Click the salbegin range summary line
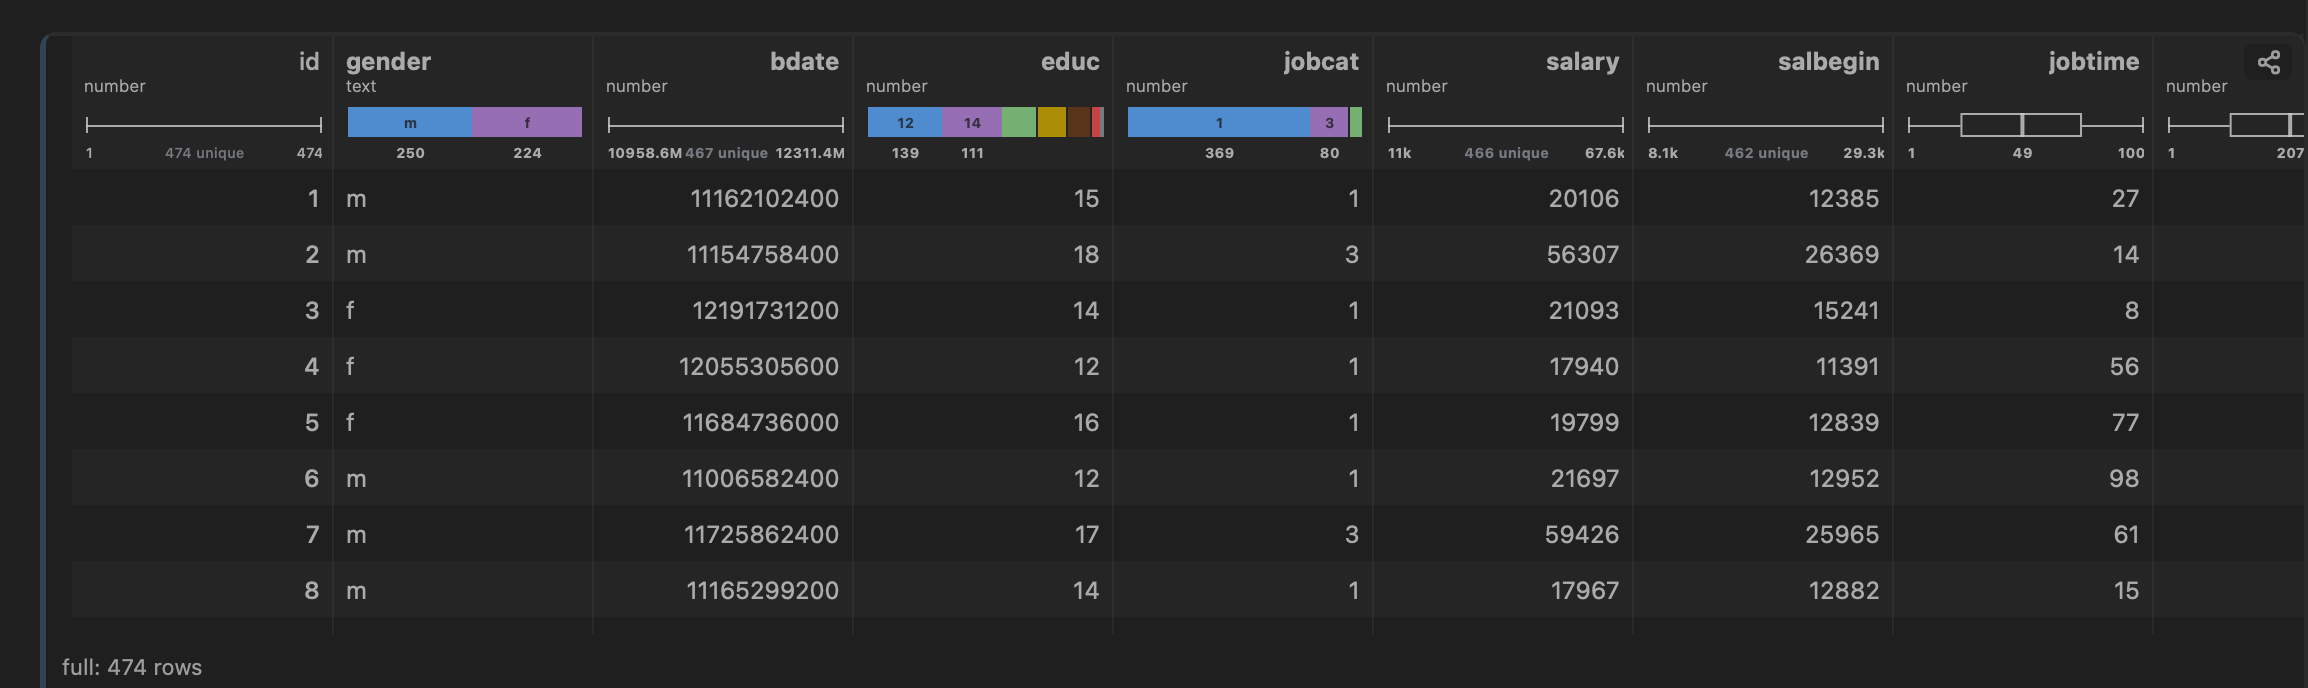2308x688 pixels. coord(1766,125)
